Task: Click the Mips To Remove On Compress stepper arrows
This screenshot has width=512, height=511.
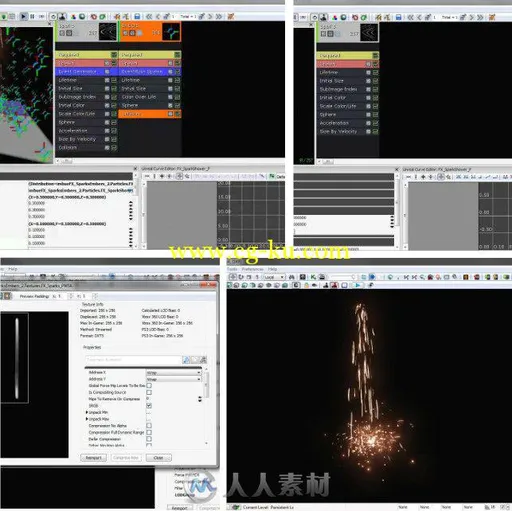Action: (200, 399)
